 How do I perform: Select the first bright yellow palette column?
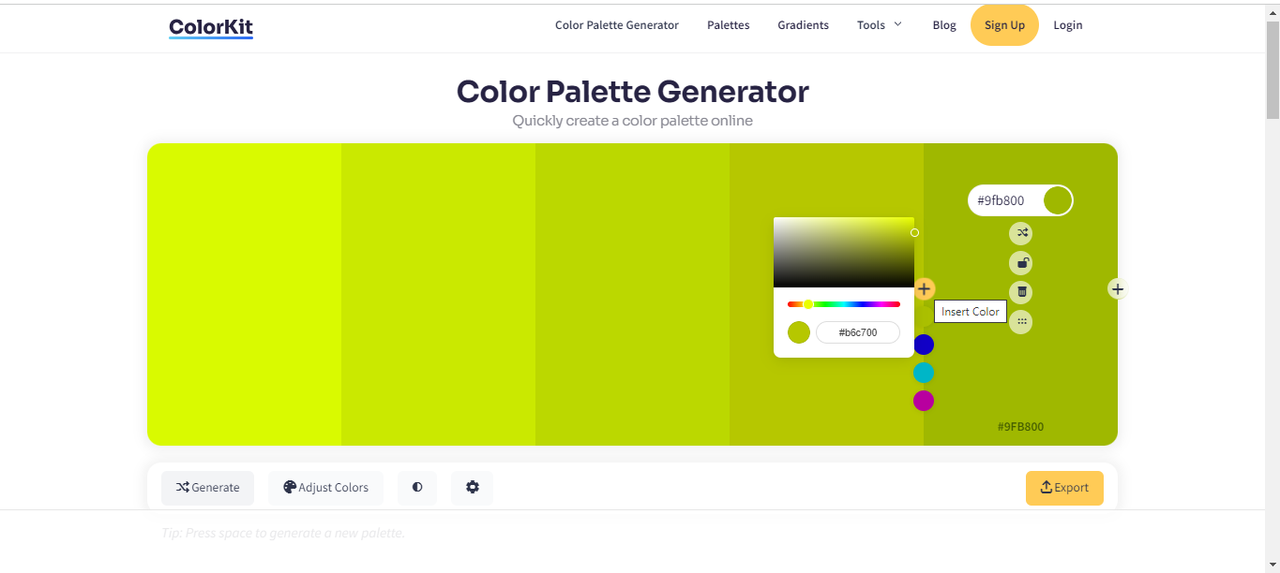point(244,295)
